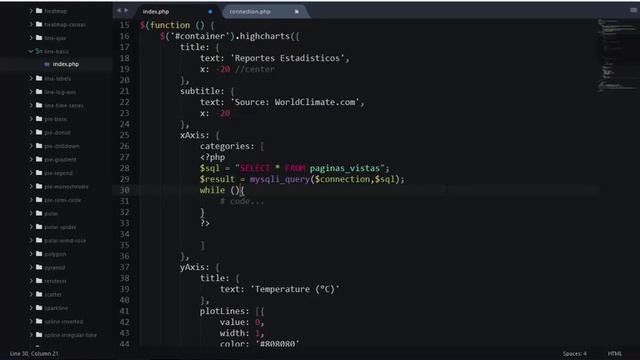Click the pie-donut folder icon
The width and height of the screenshot is (640, 360).
pos(39,132)
